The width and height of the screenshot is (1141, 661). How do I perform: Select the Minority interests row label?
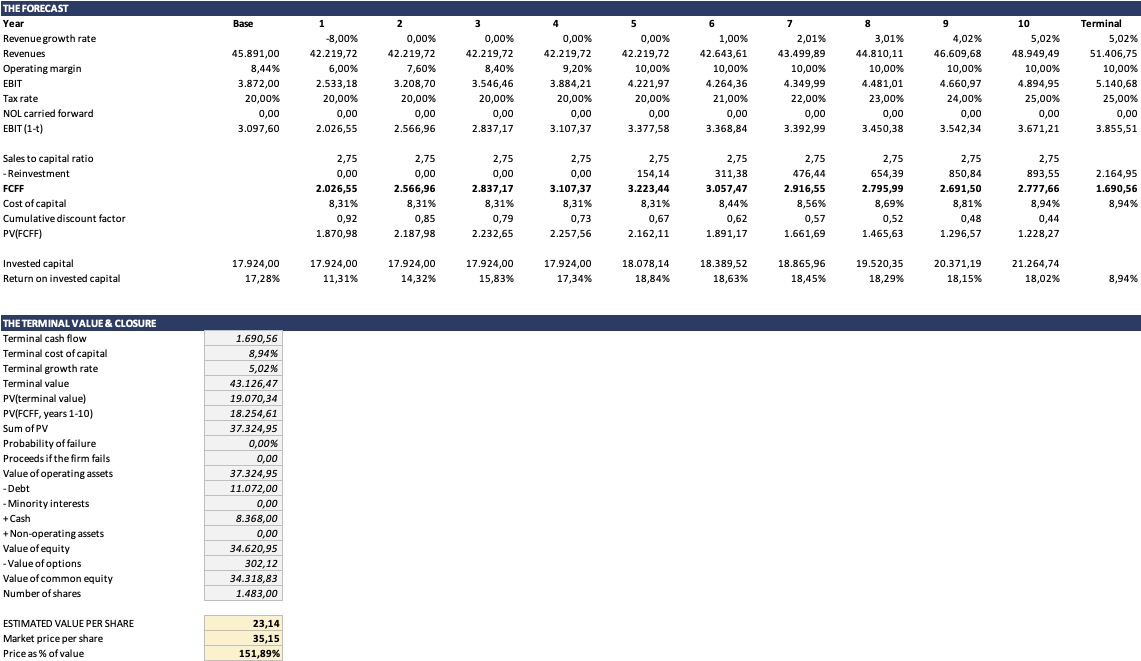[46, 504]
